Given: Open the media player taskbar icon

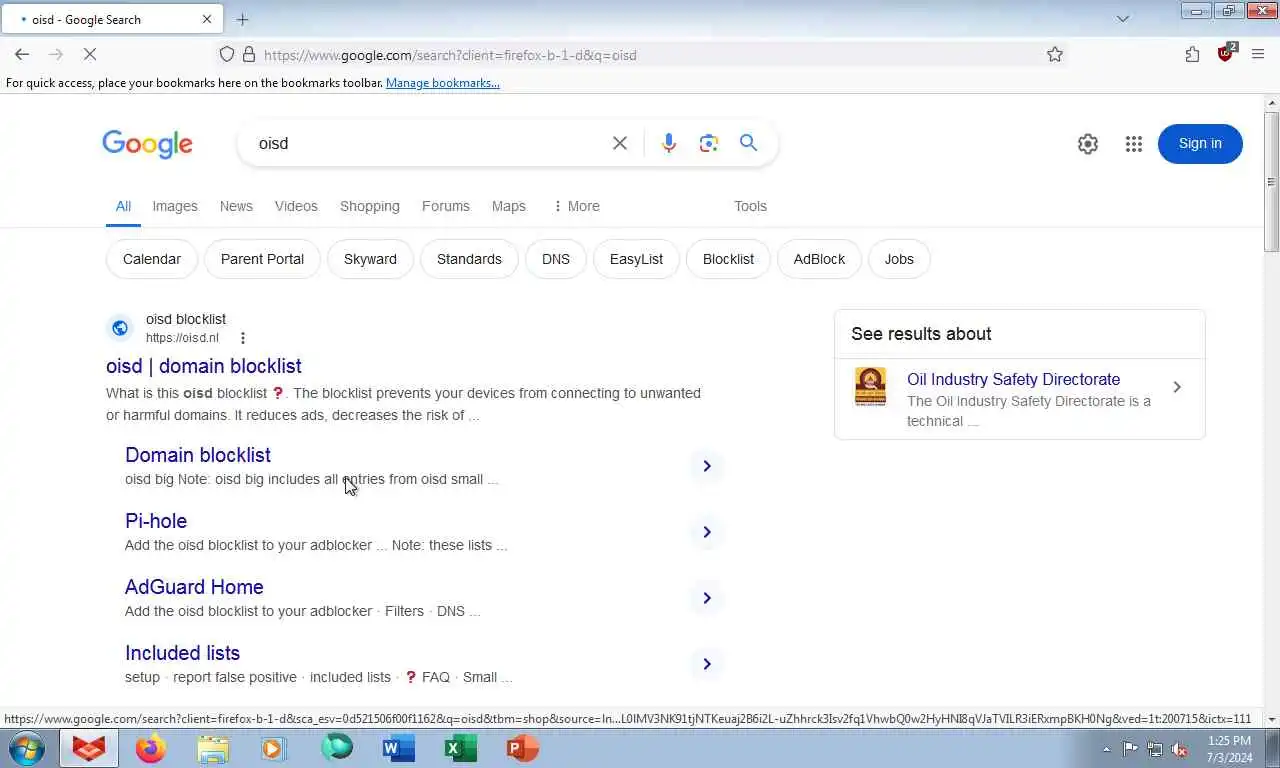Looking at the screenshot, I should pos(274,748).
